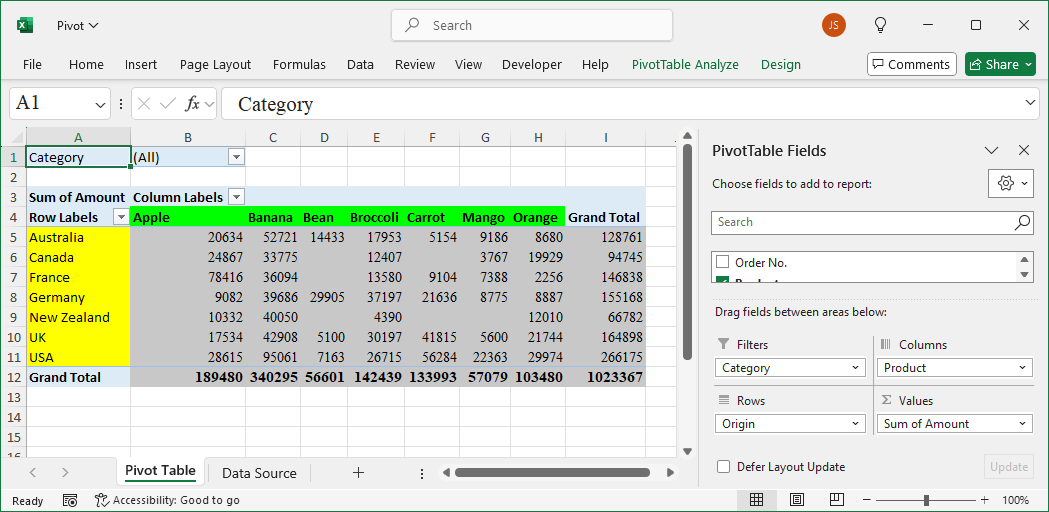Viewport: 1049px width, 512px height.
Task: Open the Column Labels filter dropdown
Action: (x=236, y=197)
